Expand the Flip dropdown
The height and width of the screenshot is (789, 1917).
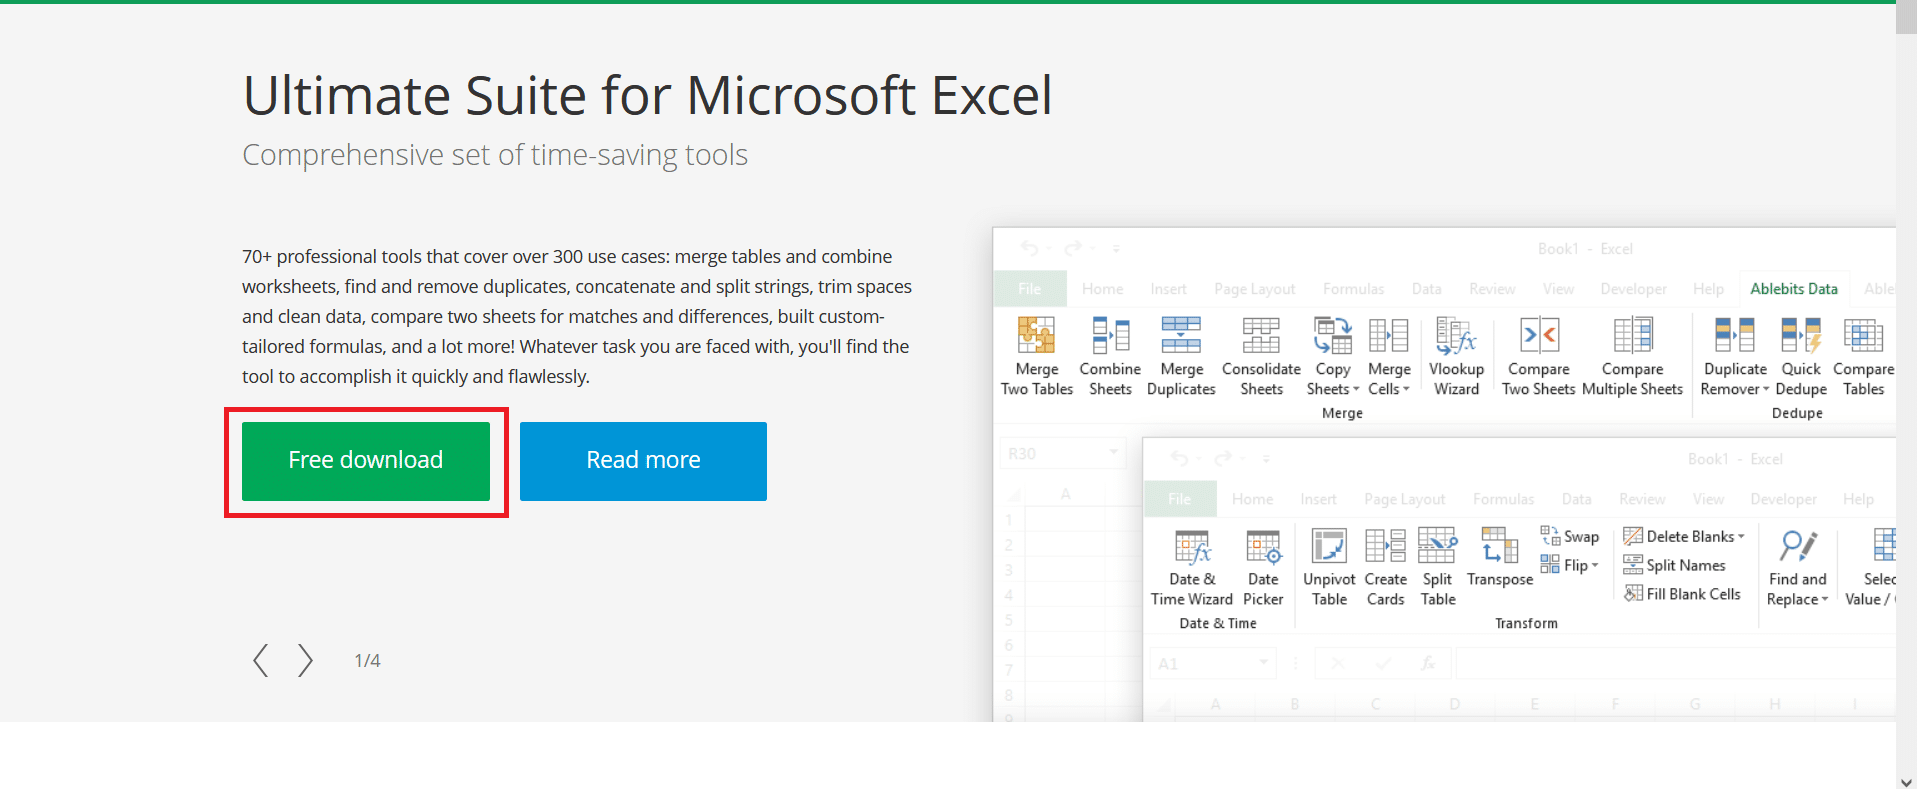pyautogui.click(x=1569, y=565)
